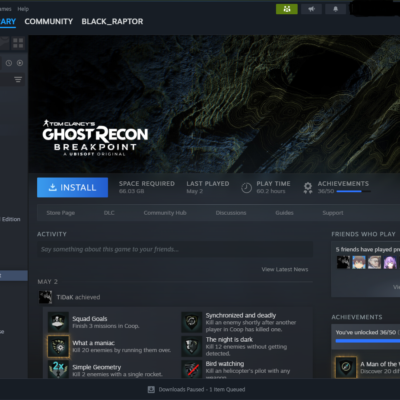Go to Community Hub tab
This screenshot has height=400, width=400.
pos(165,213)
